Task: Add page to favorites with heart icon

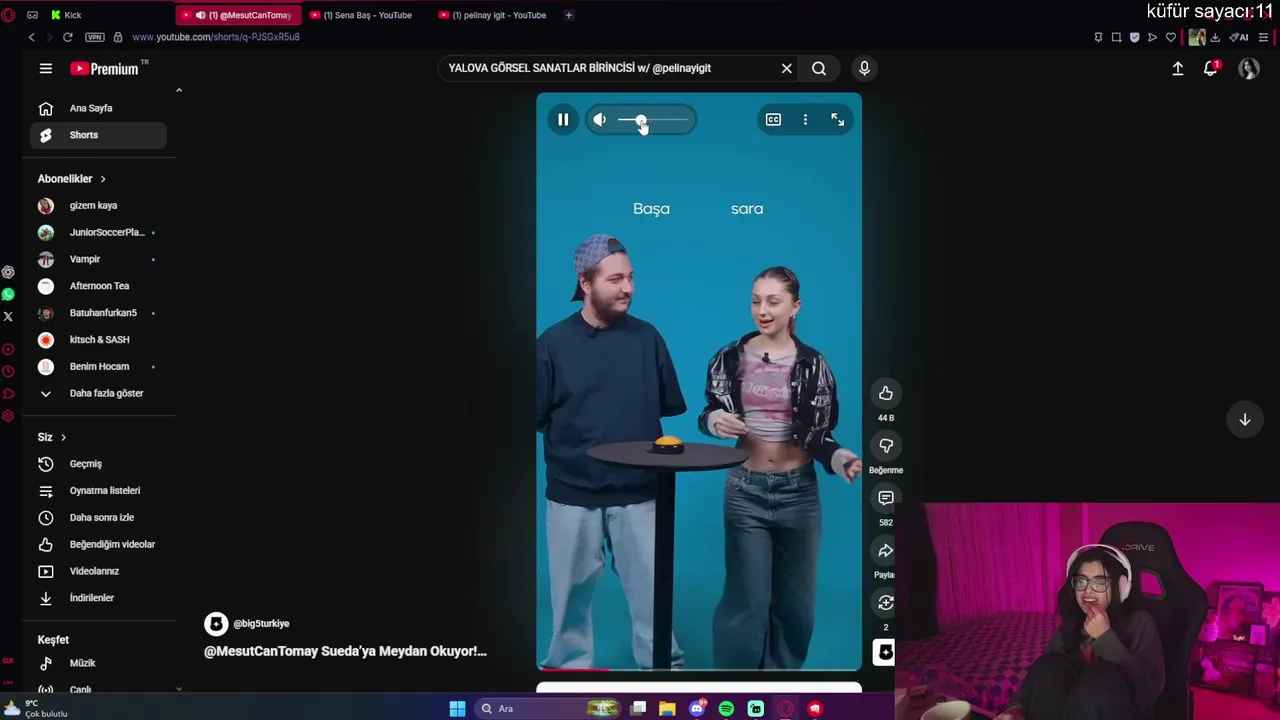Action: pyautogui.click(x=1171, y=37)
